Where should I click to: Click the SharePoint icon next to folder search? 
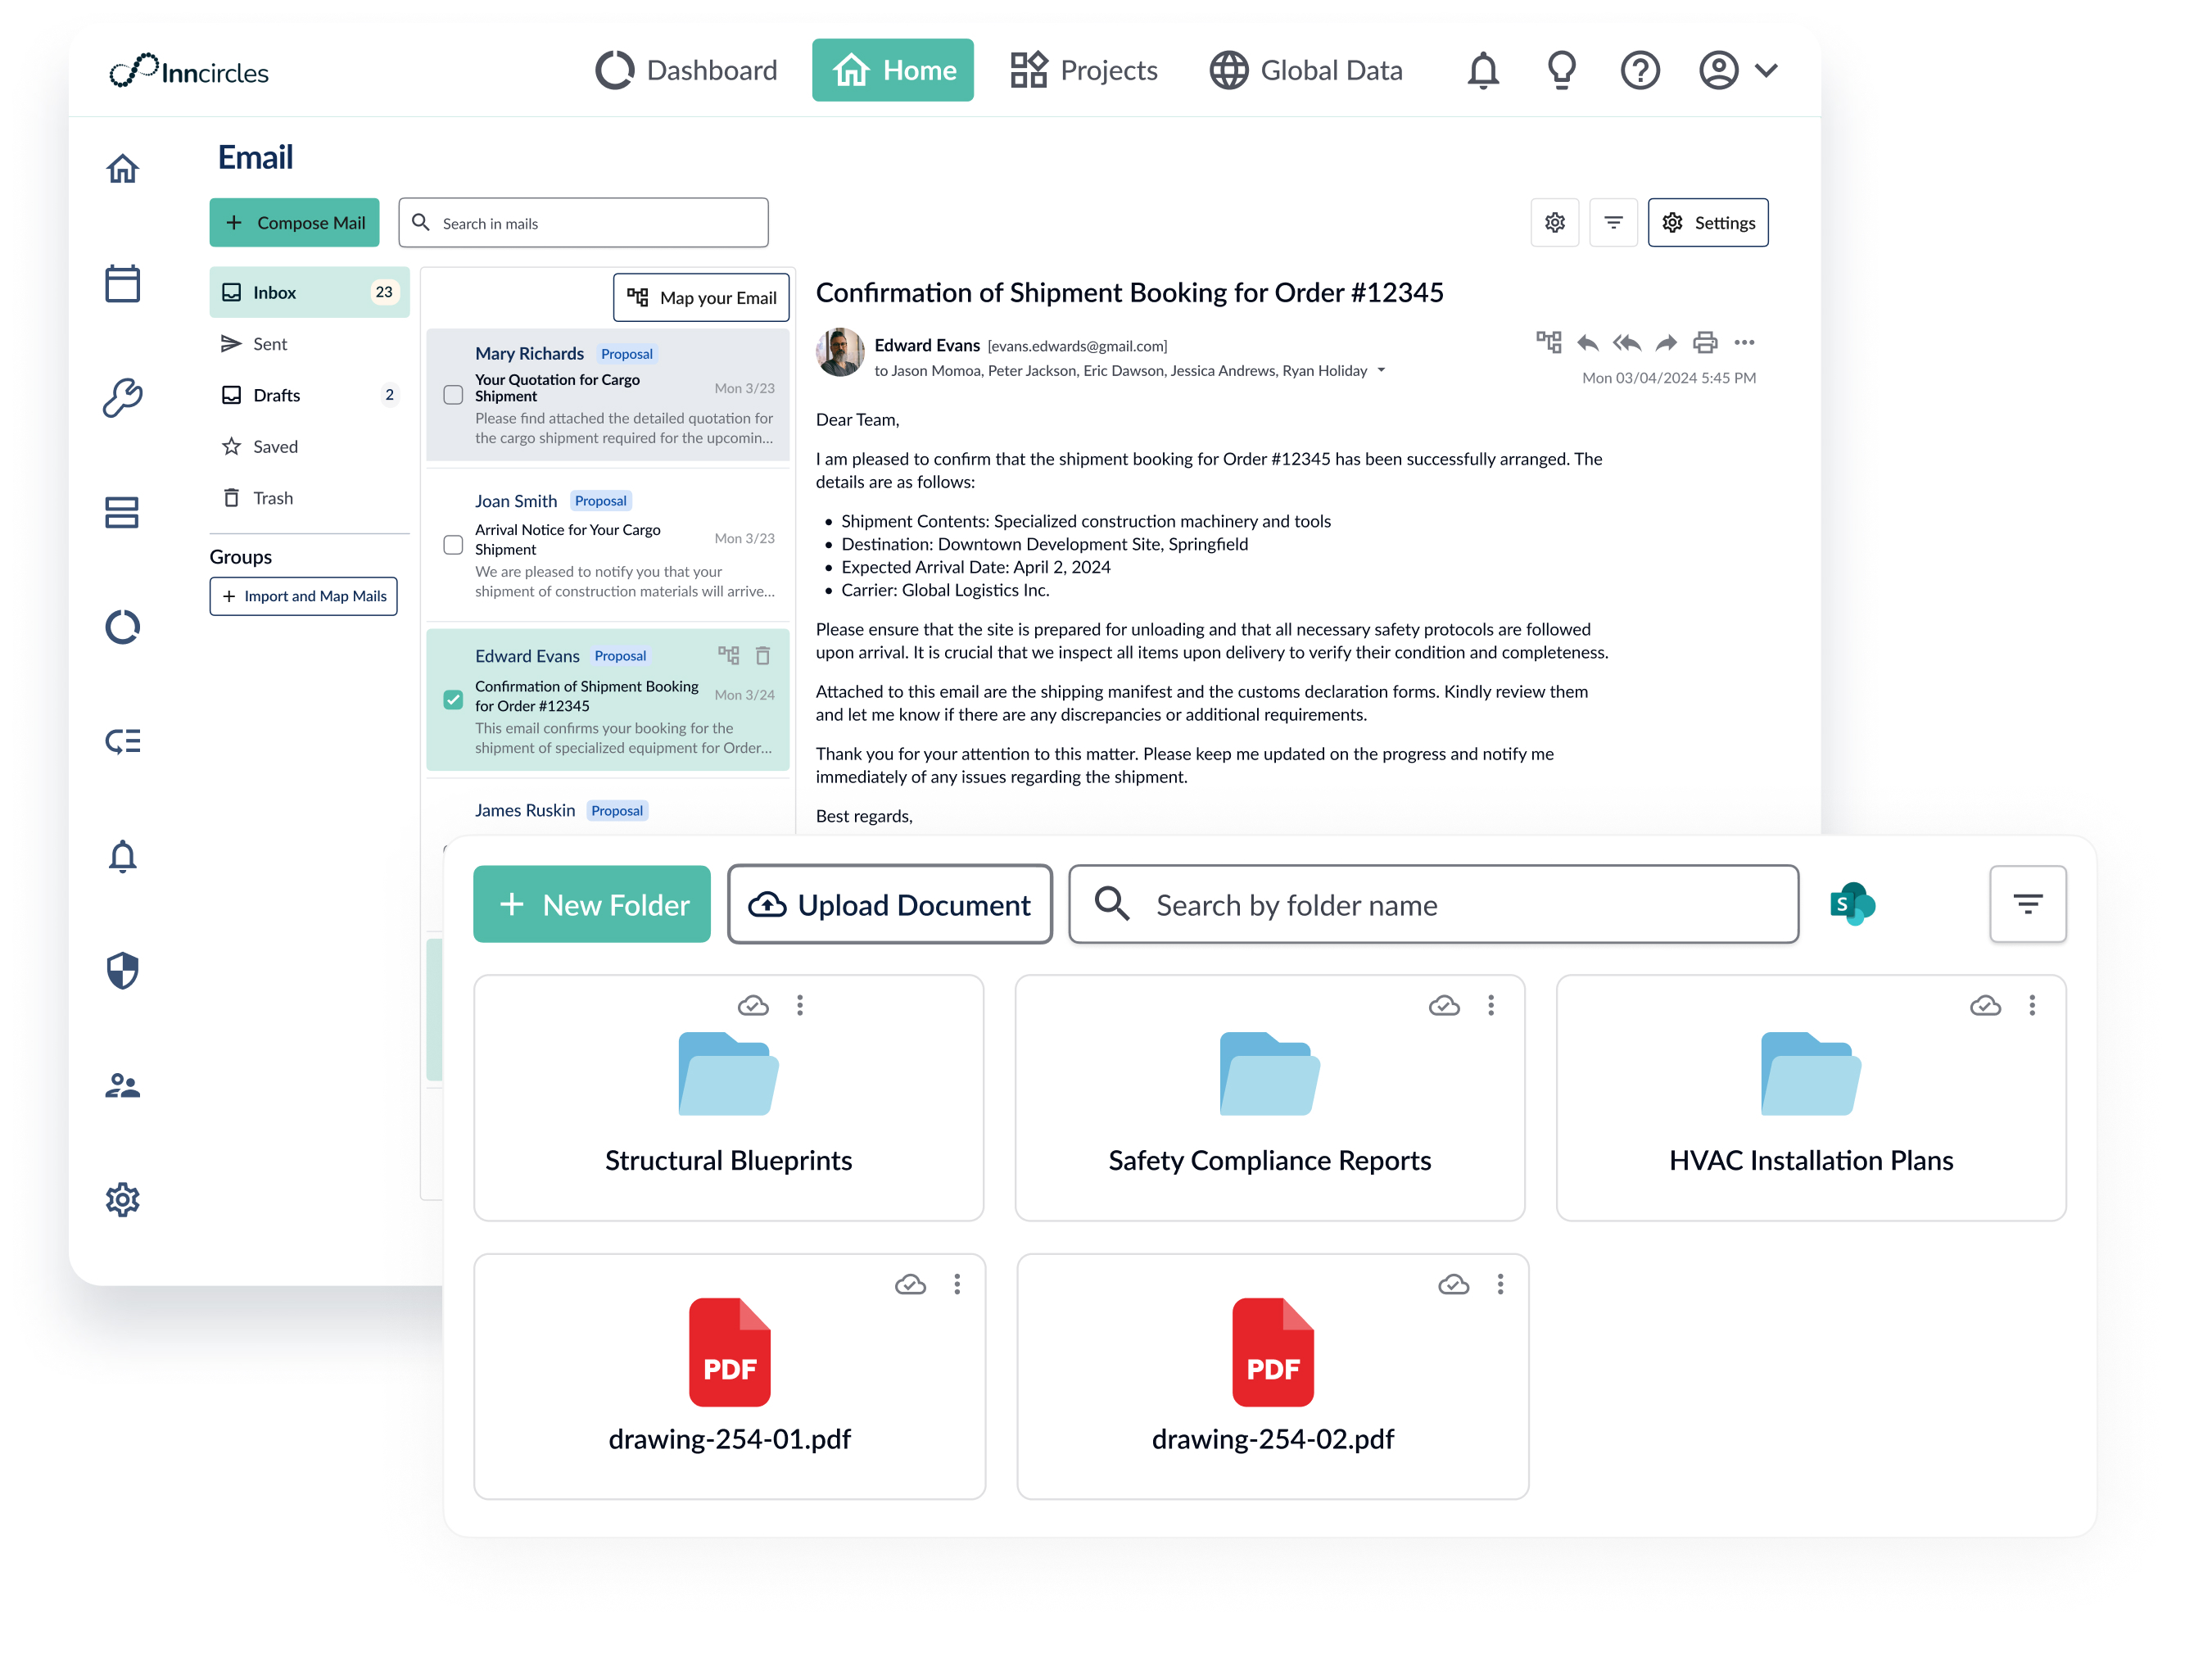1852,904
